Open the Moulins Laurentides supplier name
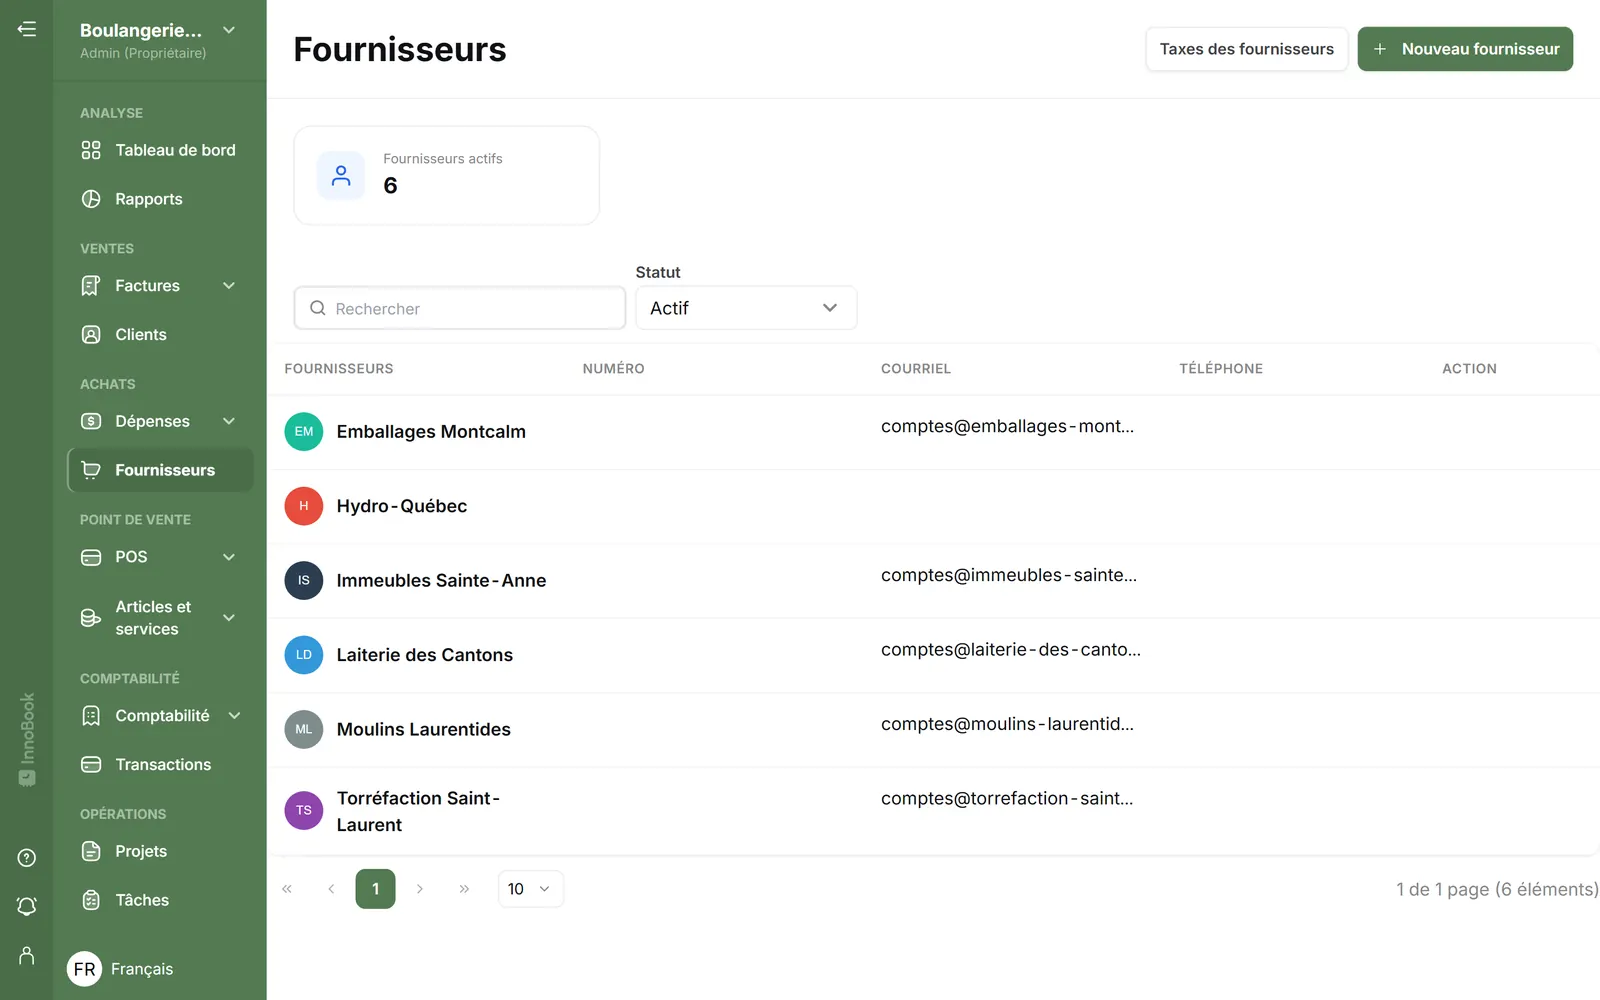This screenshot has height=1000, width=1600. point(424,730)
